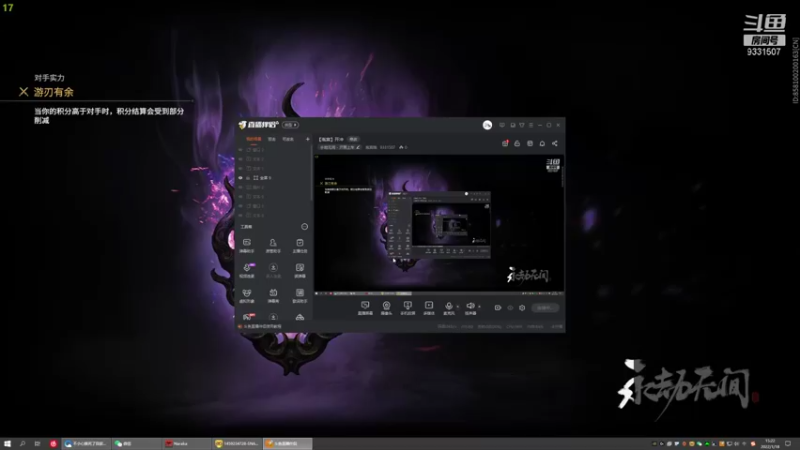Select the active orange scene tab
The height and width of the screenshot is (450, 800).
[x=254, y=139]
